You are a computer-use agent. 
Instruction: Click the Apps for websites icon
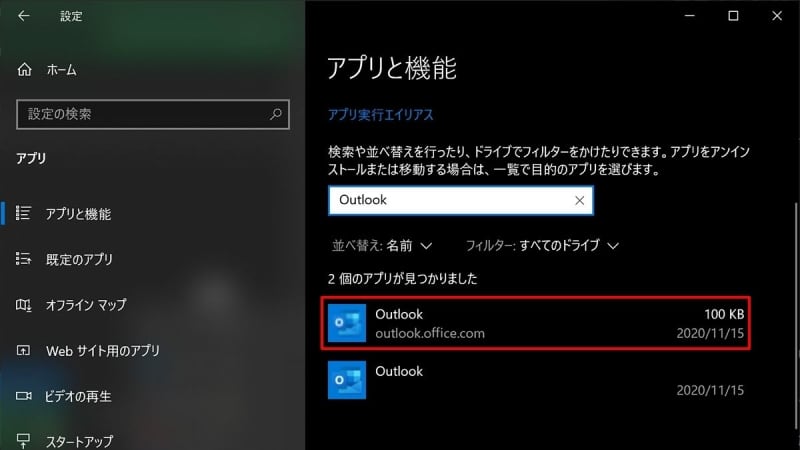23,351
